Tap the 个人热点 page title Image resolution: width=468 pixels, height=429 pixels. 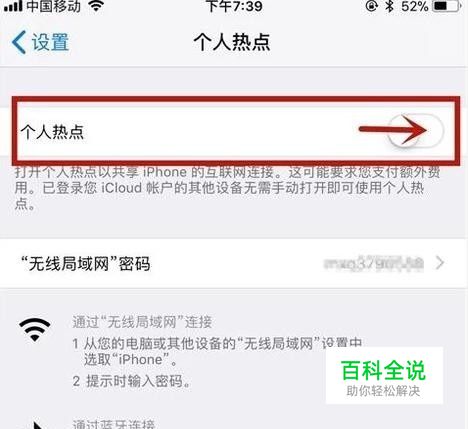(232, 42)
